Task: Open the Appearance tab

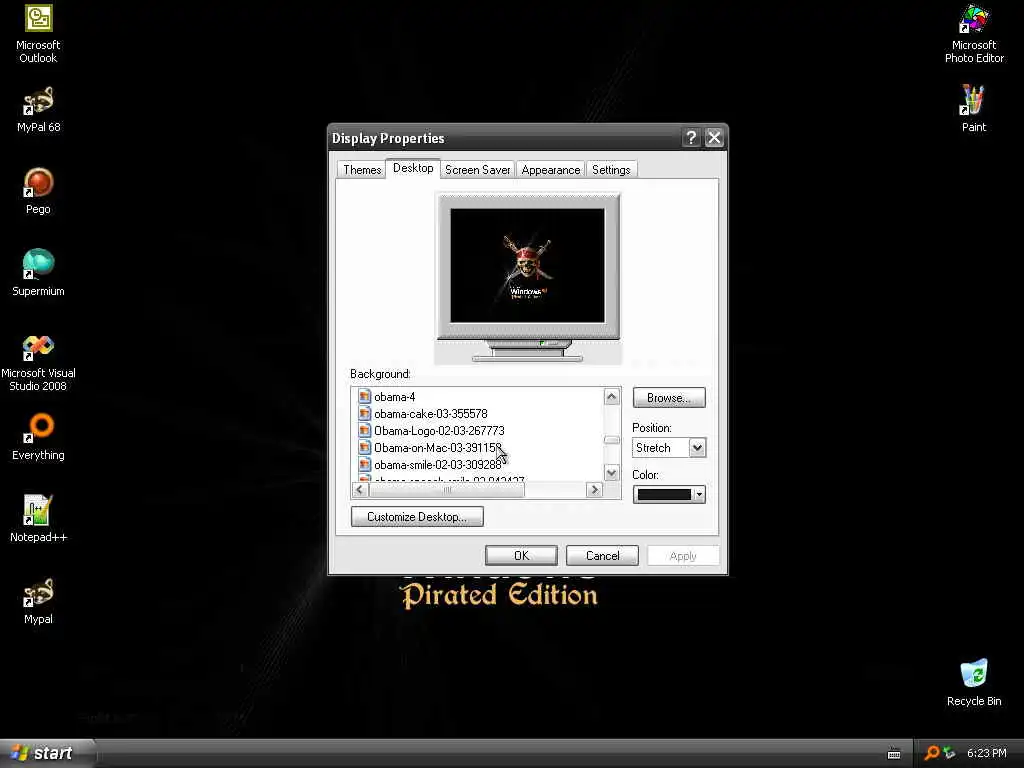Action: [x=551, y=170]
